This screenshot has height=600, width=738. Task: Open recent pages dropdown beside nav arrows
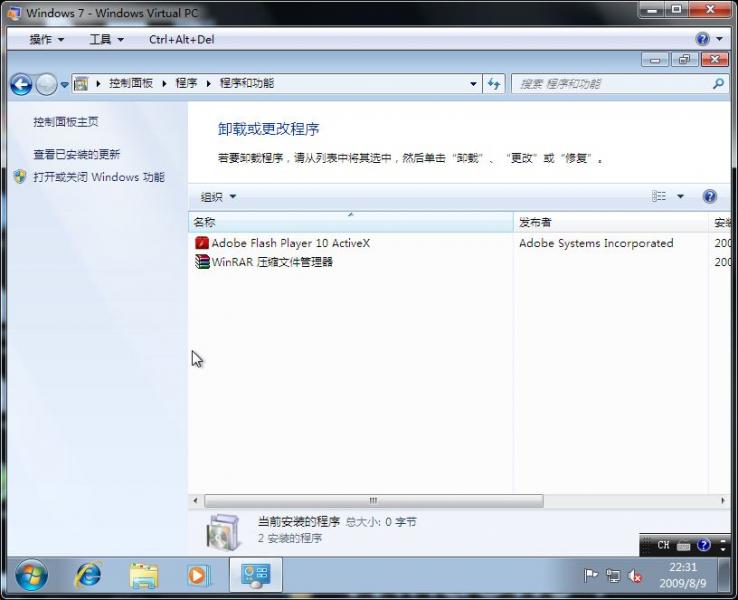(x=64, y=85)
